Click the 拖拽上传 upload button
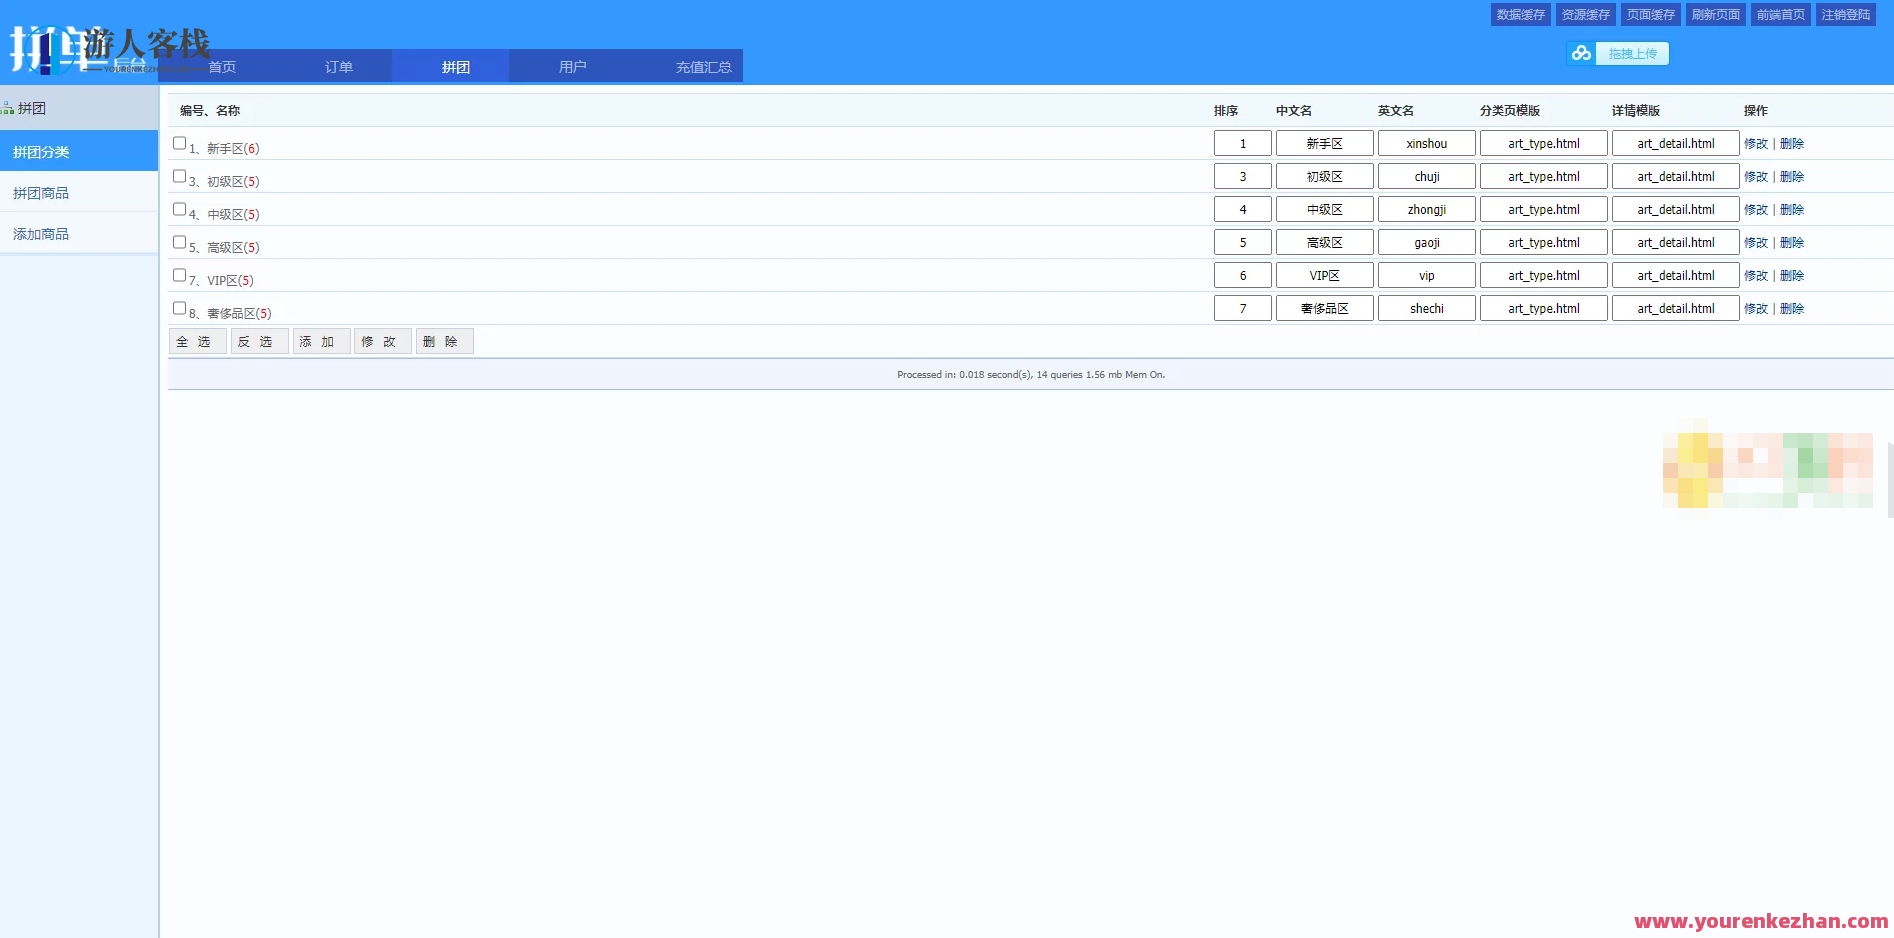This screenshot has height=938, width=1894. pos(1632,54)
